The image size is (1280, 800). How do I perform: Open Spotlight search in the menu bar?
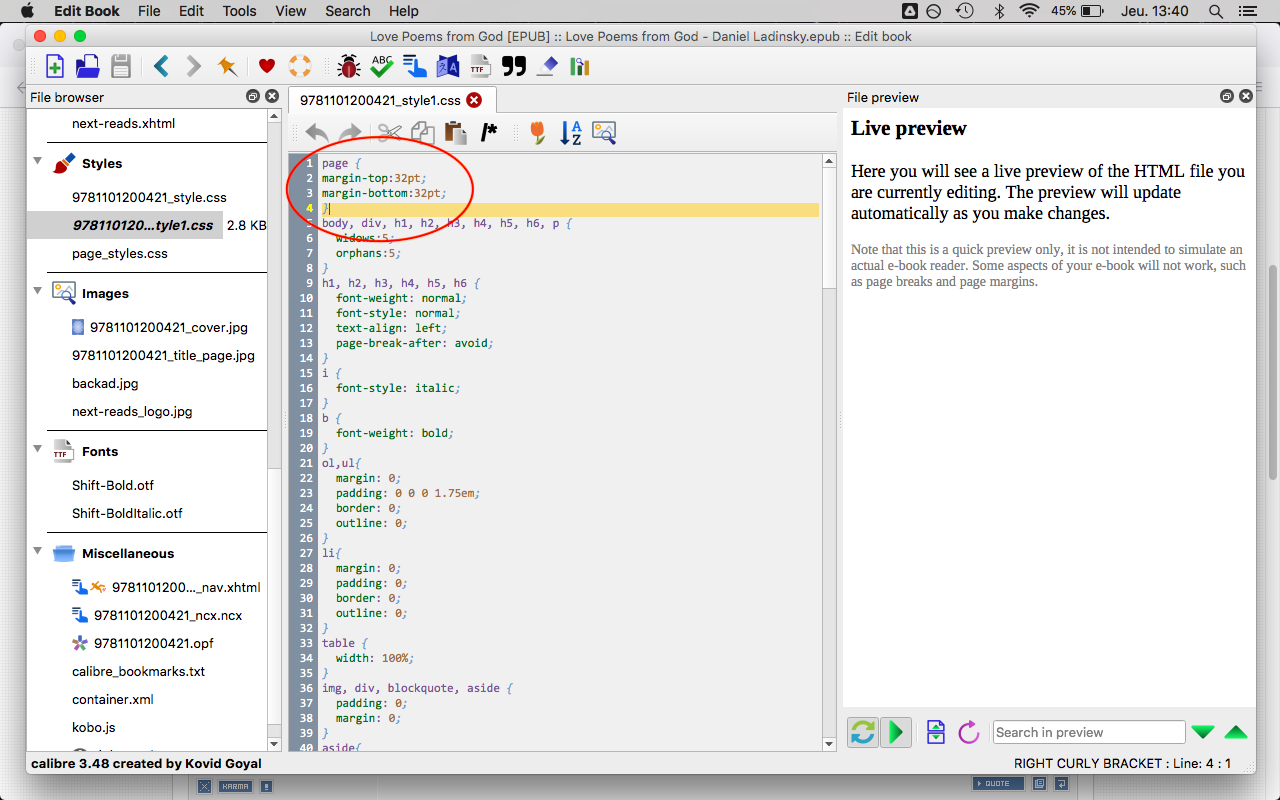[1216, 11]
